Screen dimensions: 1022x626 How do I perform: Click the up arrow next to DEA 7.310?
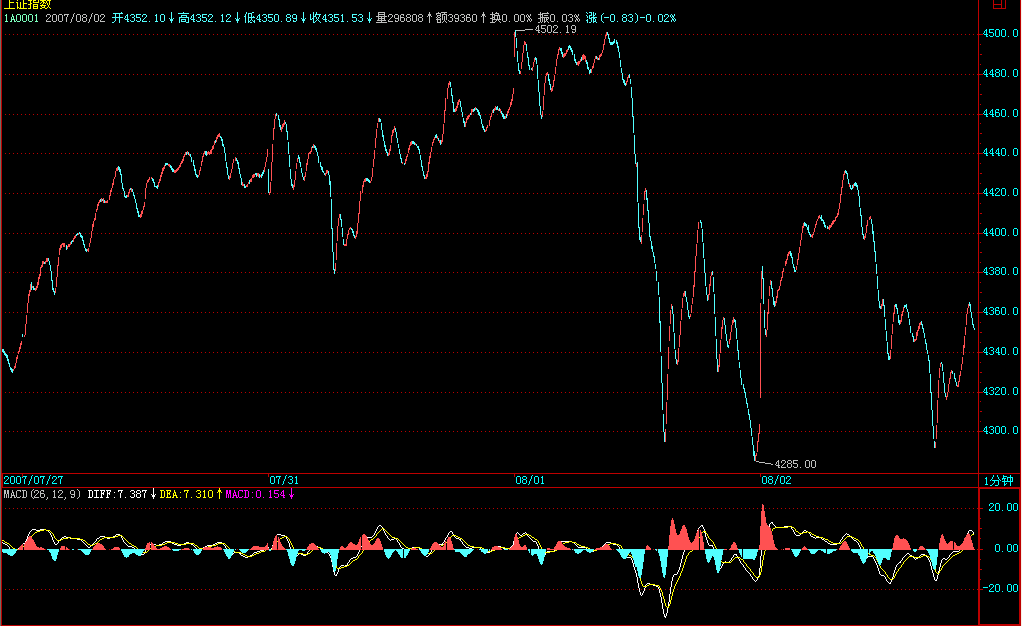[x=219, y=495]
